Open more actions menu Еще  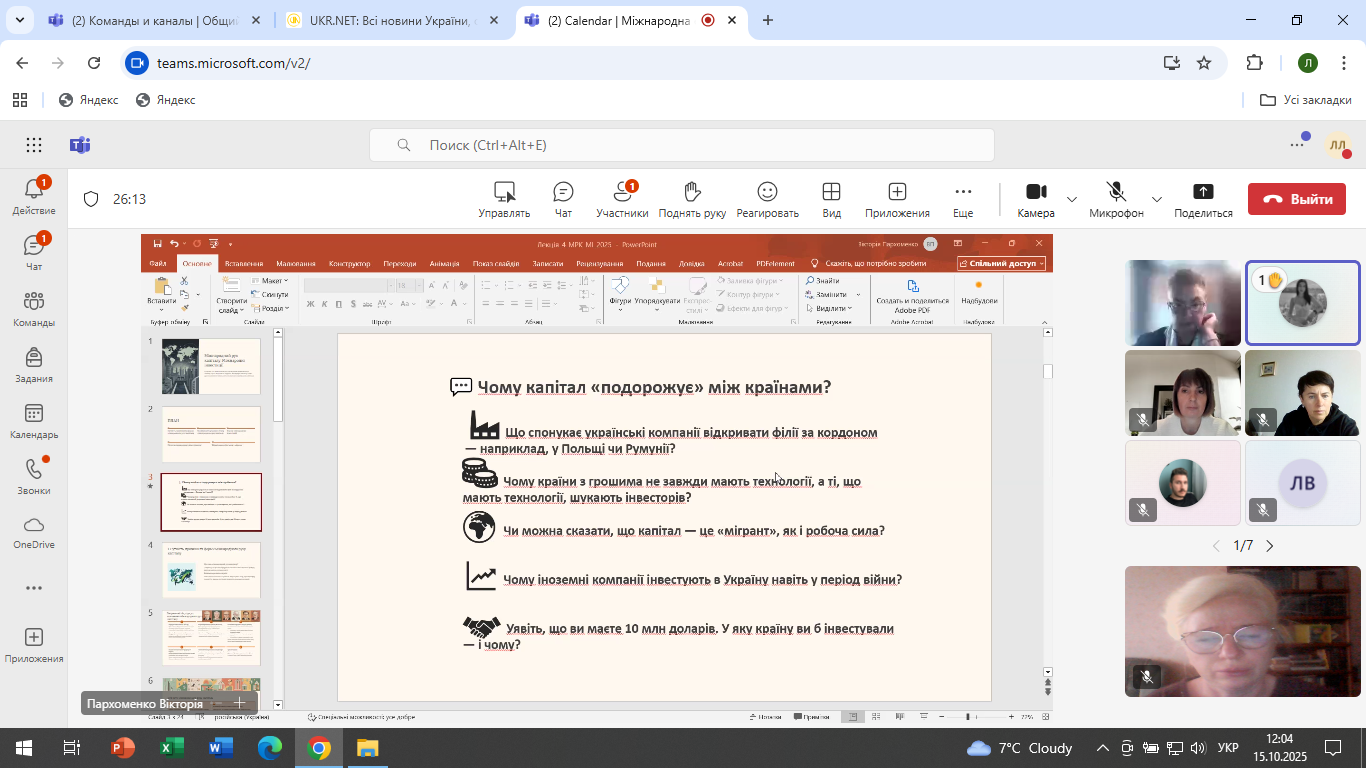[x=963, y=198]
